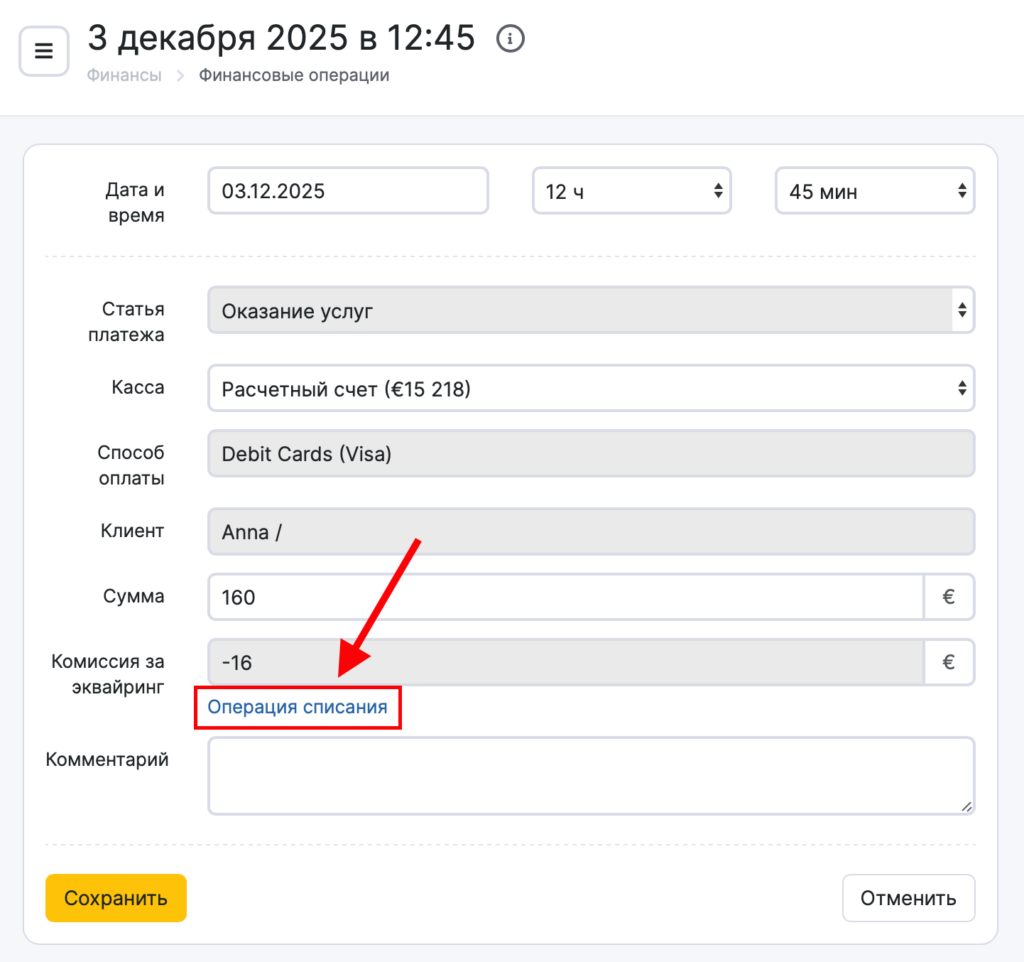Open the hamburger menu in the header
The width and height of the screenshot is (1024, 962).
tap(44, 51)
